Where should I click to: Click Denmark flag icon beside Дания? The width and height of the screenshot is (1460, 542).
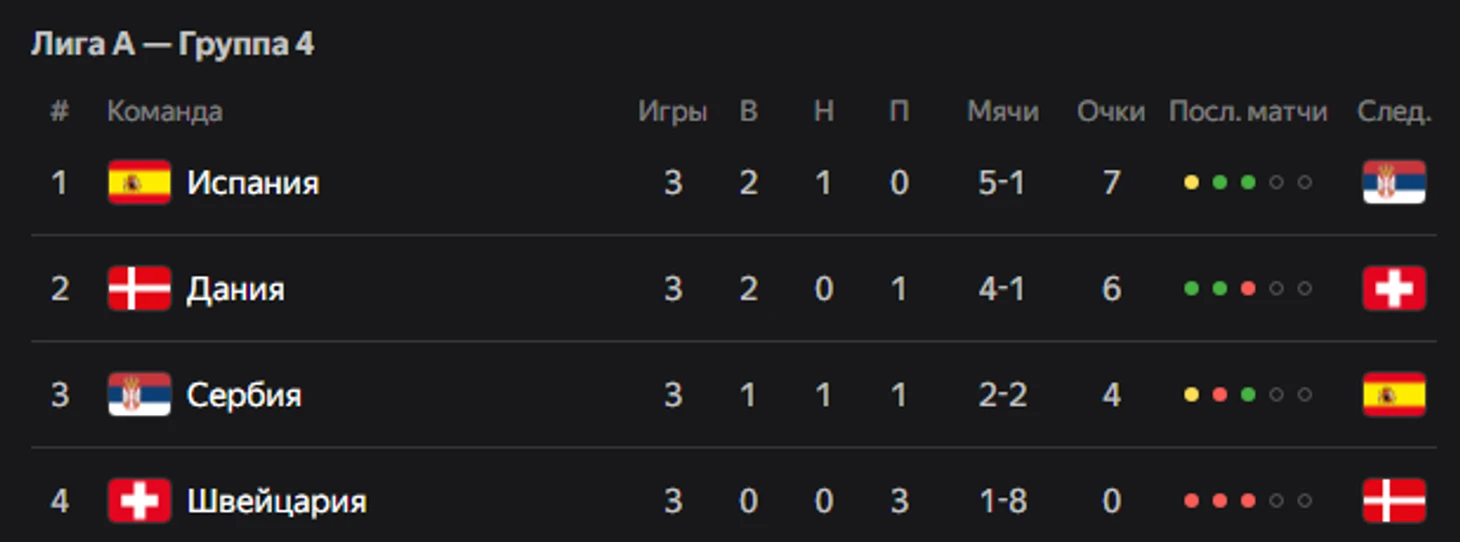pyautogui.click(x=139, y=289)
